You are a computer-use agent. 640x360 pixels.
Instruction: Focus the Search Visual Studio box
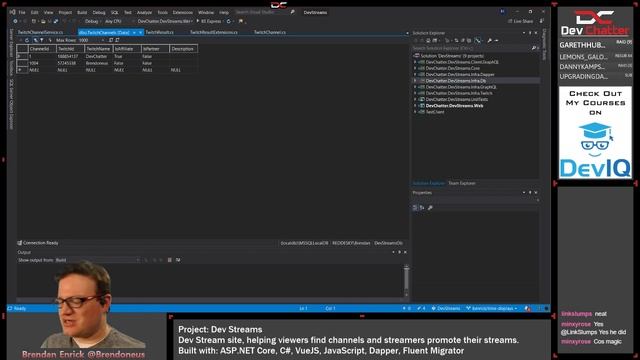click(x=264, y=12)
